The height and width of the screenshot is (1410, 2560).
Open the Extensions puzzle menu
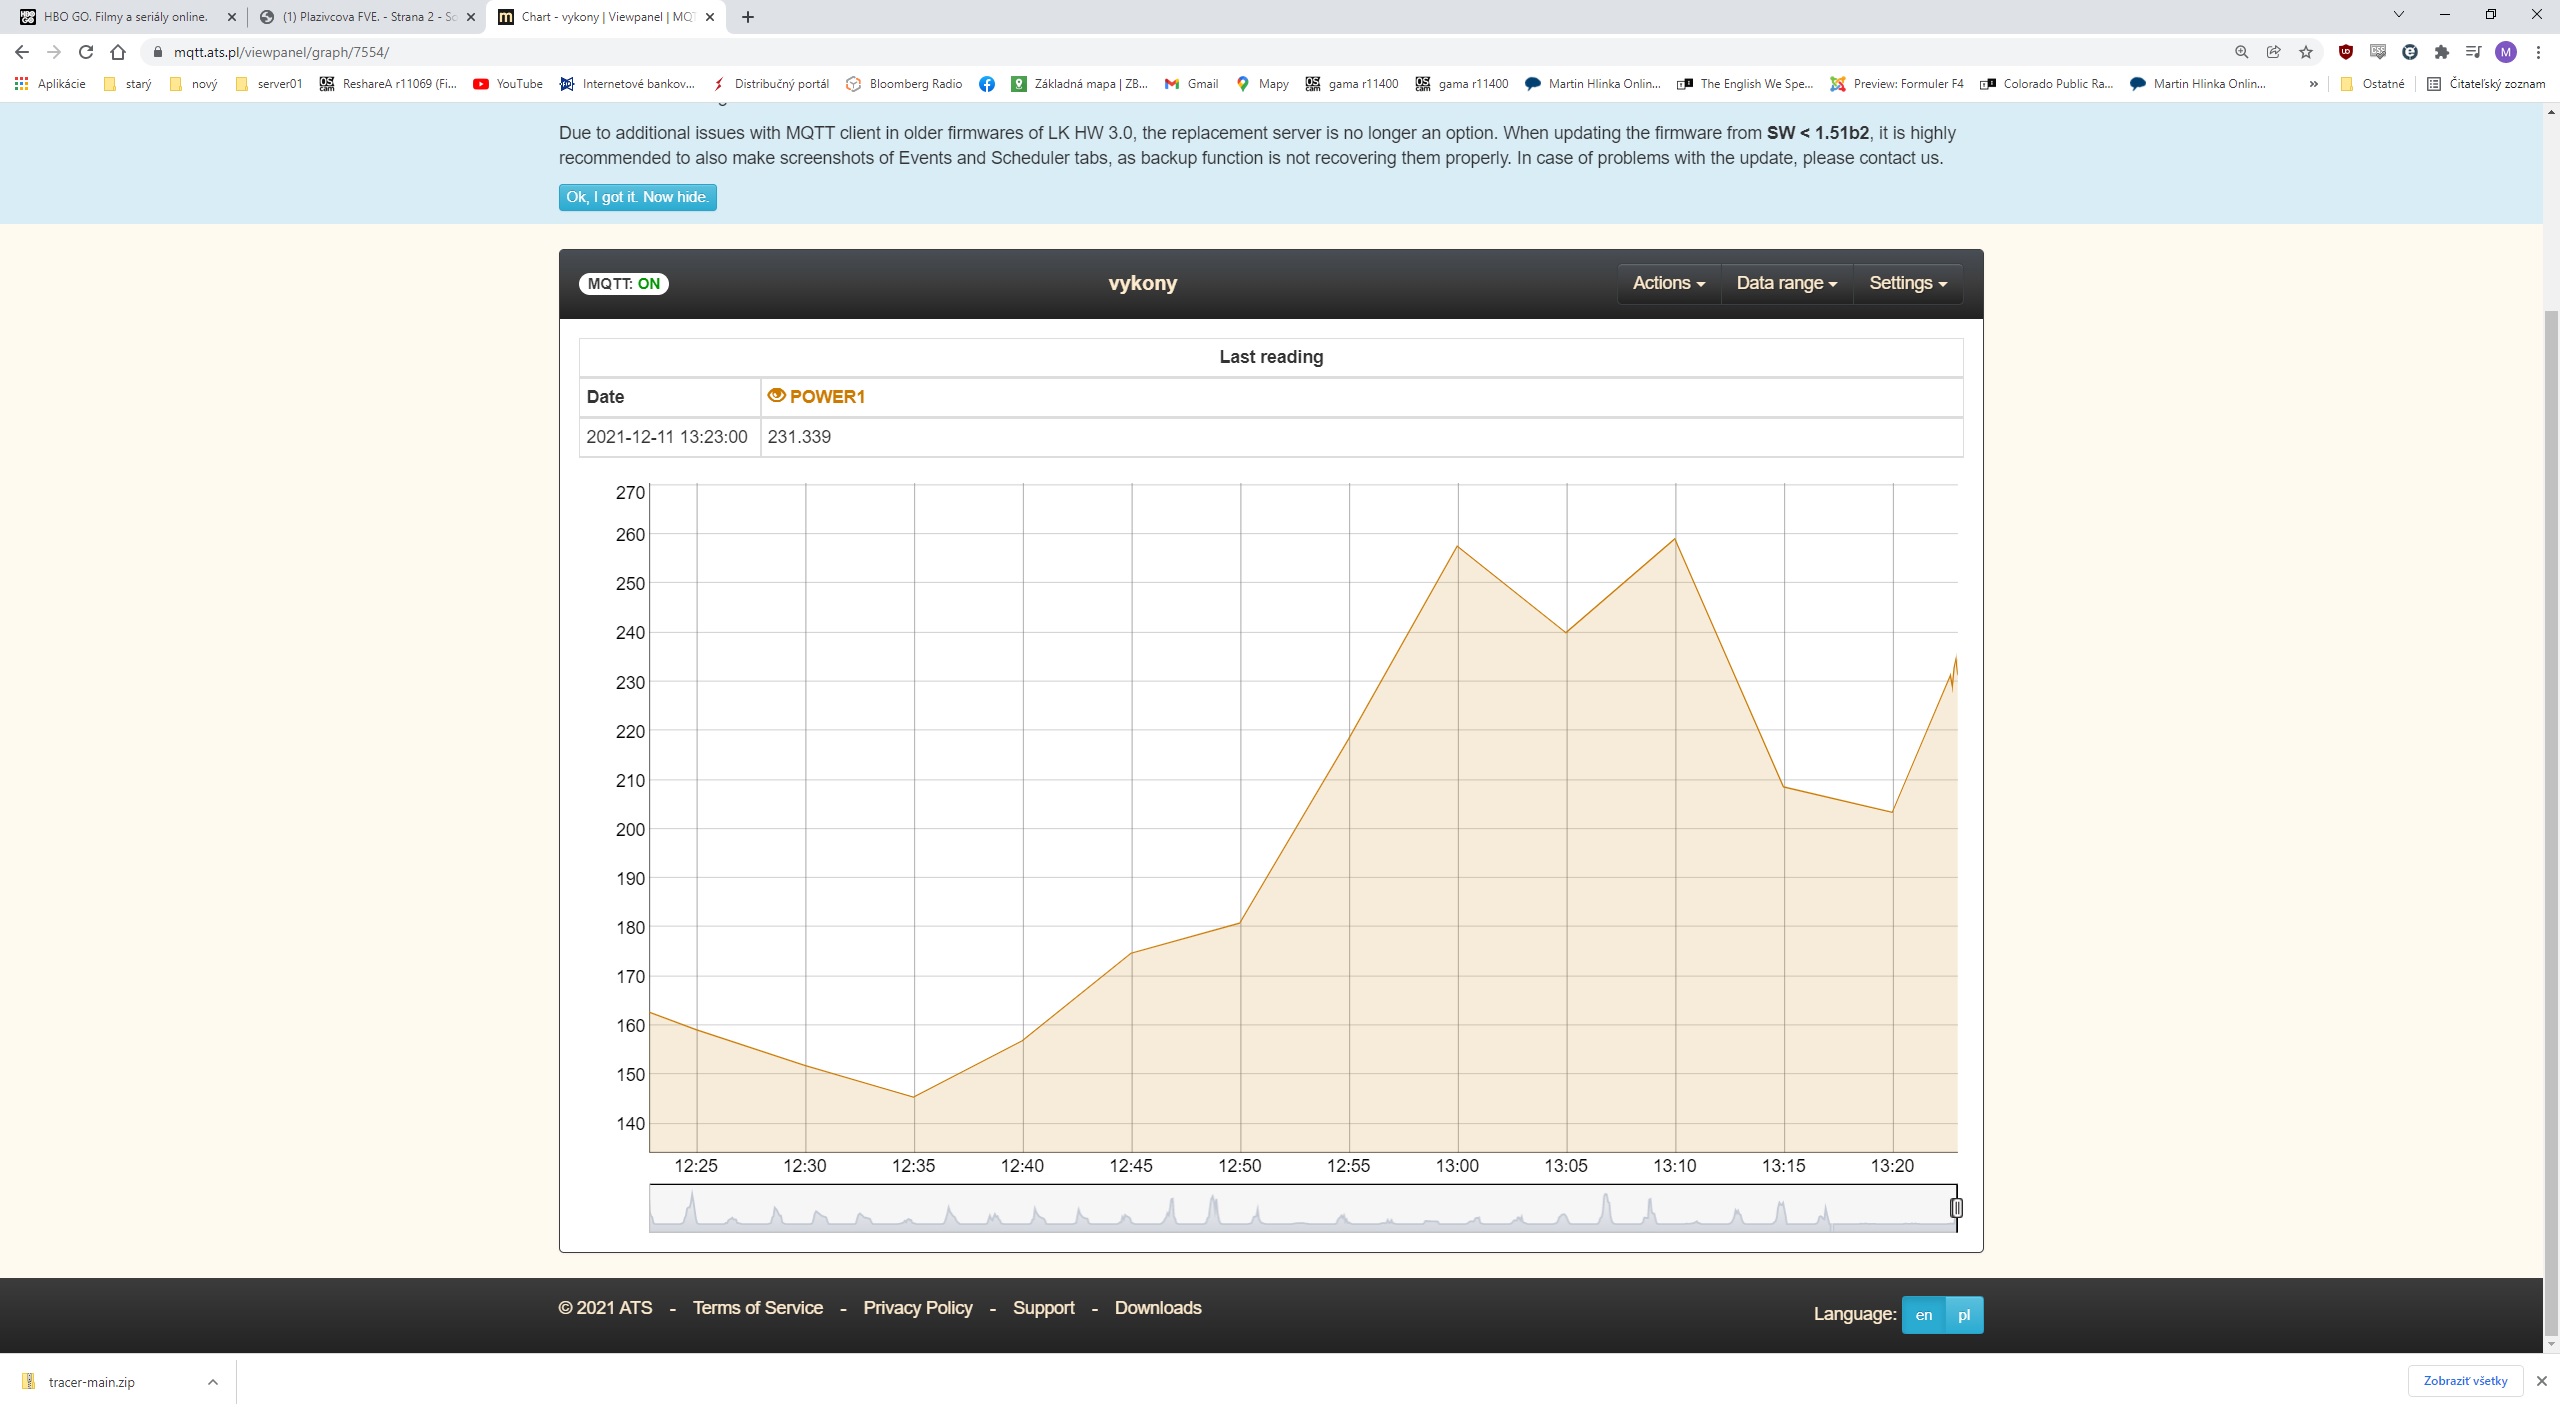click(x=2442, y=52)
